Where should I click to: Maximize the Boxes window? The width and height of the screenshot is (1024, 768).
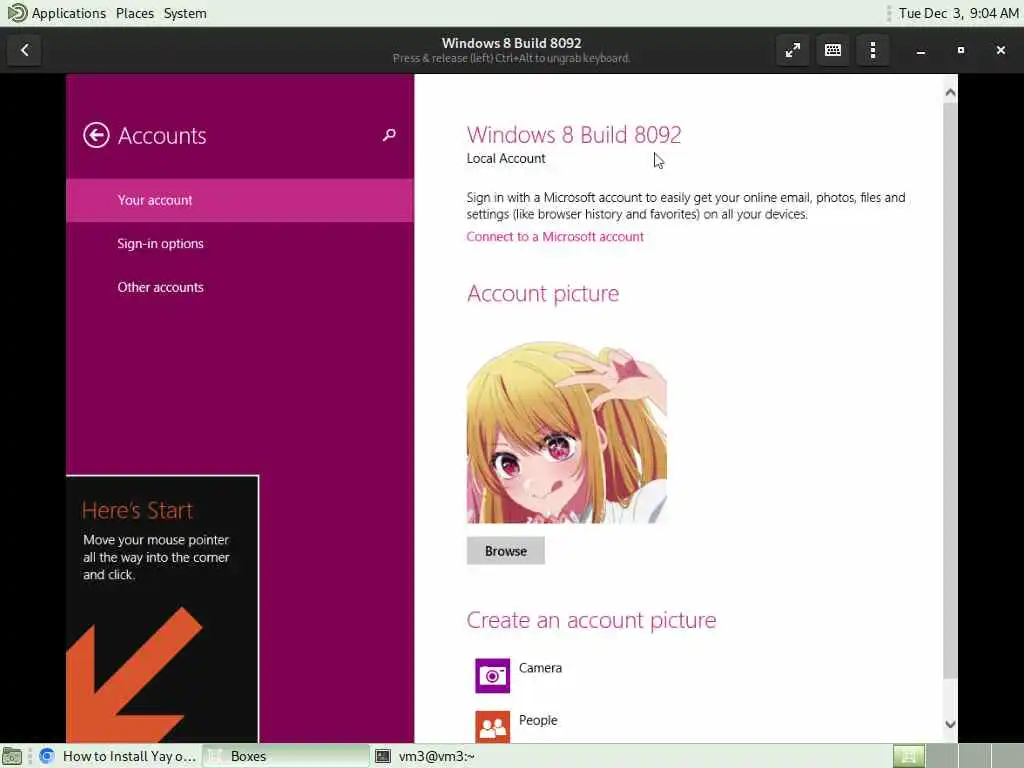[961, 50]
